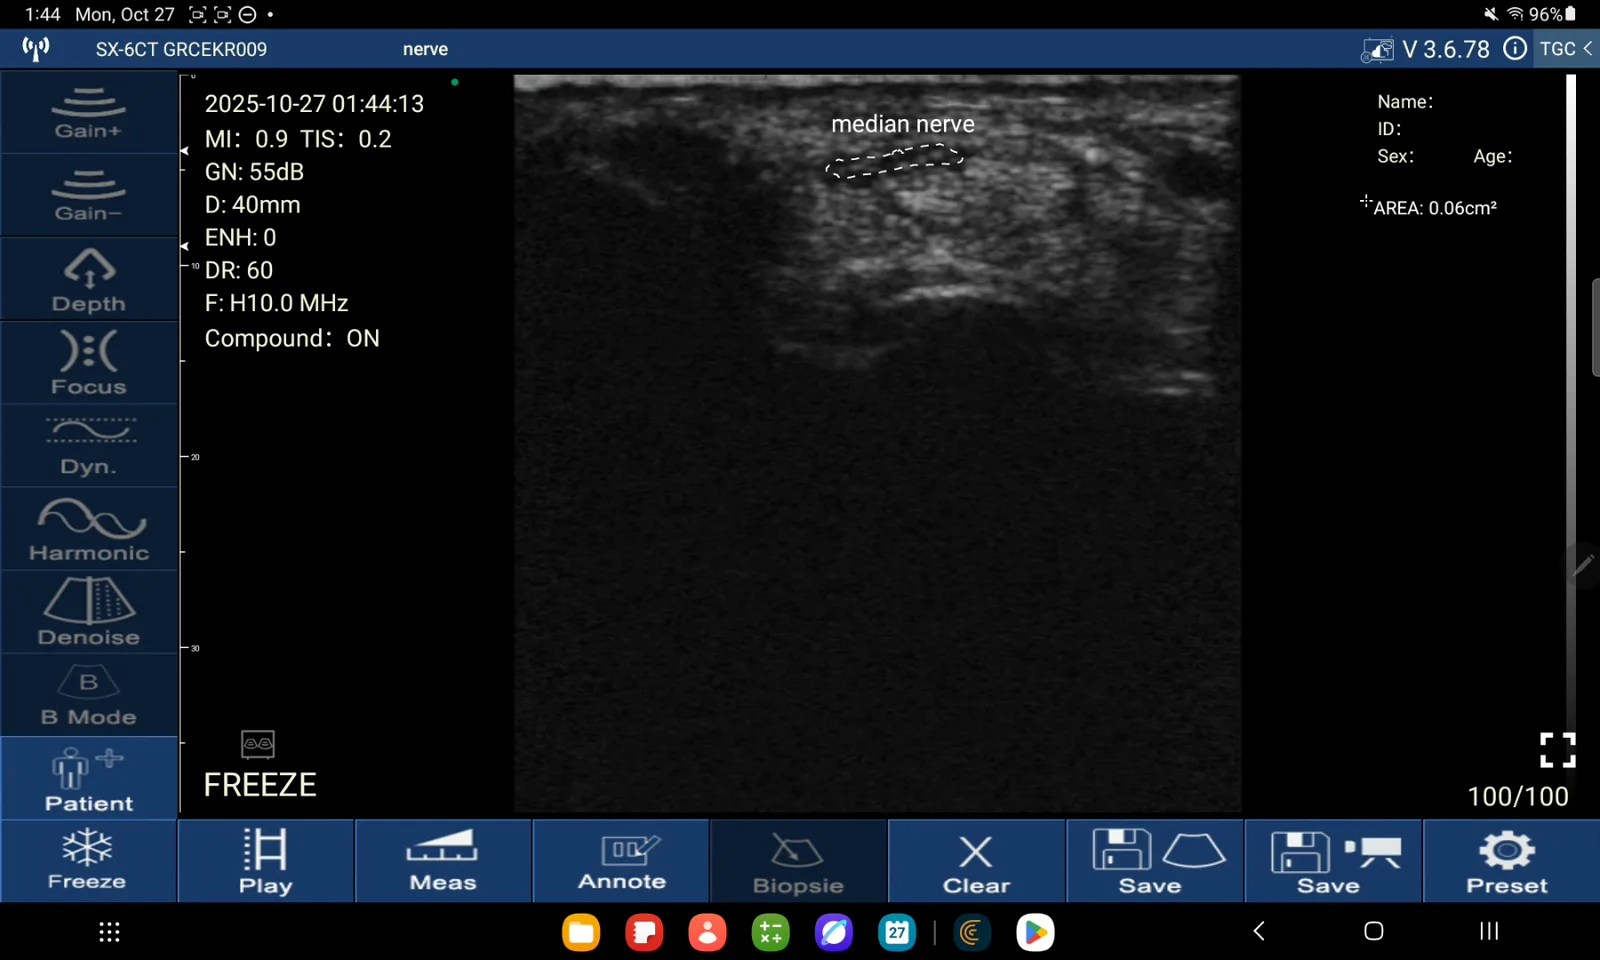
Task: Change the Focus setting
Action: 89,362
